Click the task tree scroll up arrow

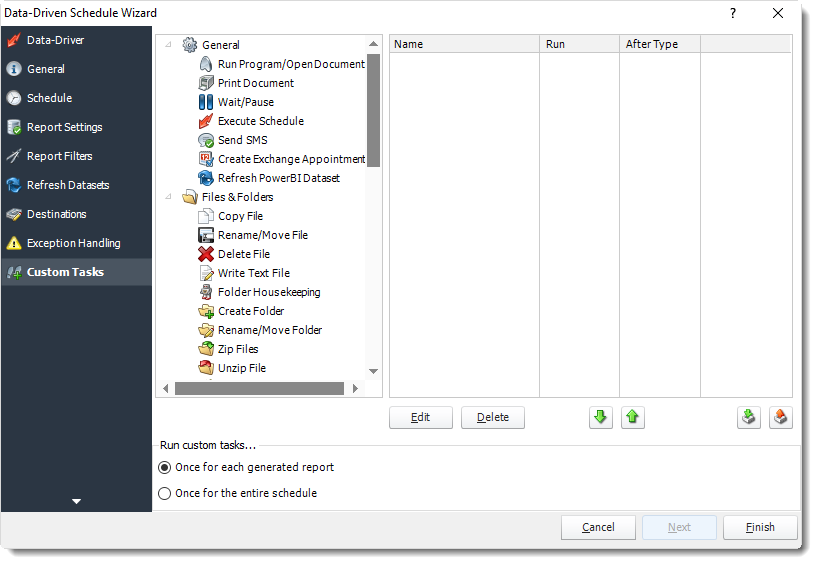tap(373, 44)
